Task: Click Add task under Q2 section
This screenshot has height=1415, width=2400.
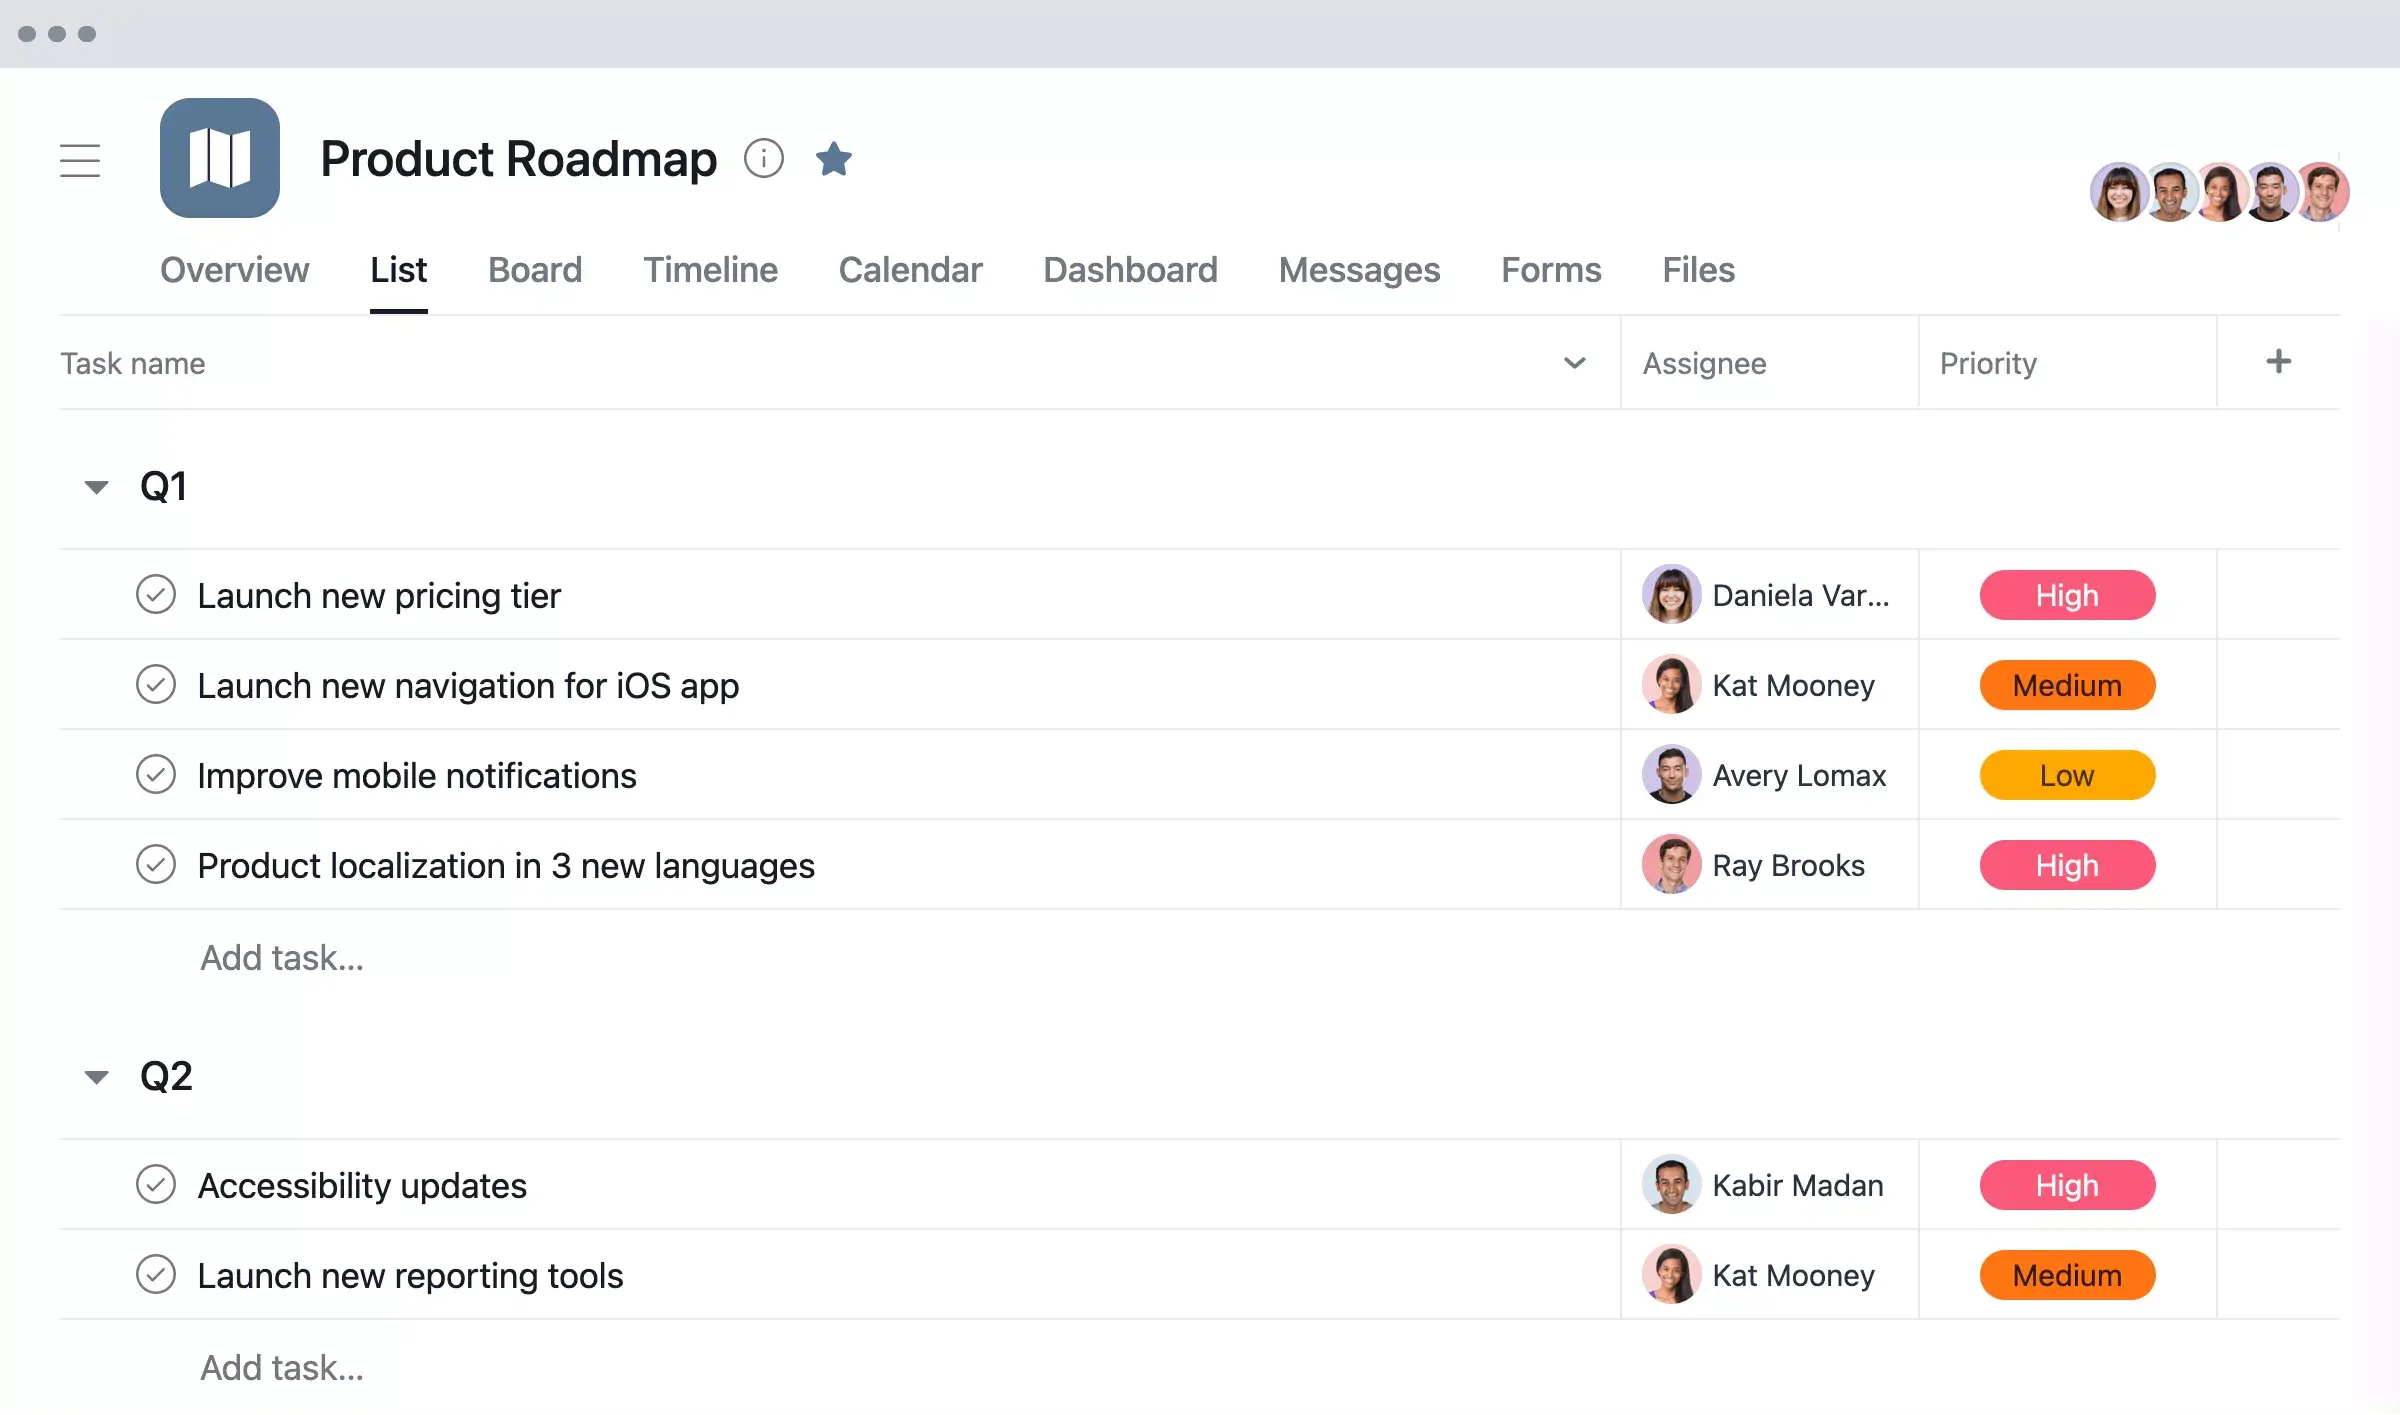Action: [x=285, y=1366]
